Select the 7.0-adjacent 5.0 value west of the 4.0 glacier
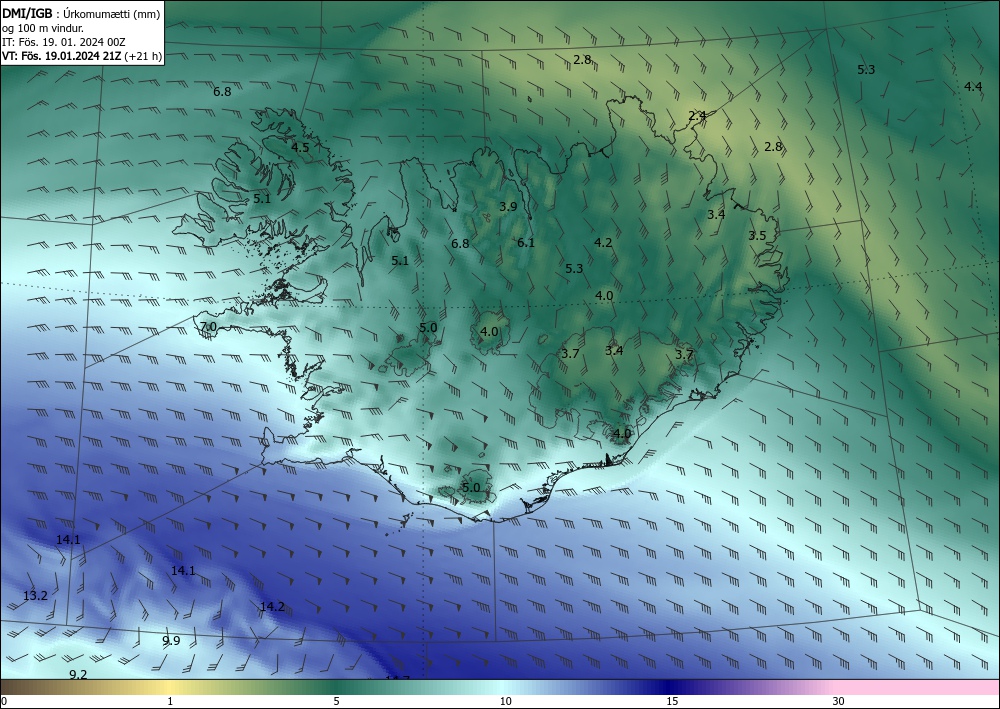The image size is (1000, 709). pyautogui.click(x=429, y=328)
